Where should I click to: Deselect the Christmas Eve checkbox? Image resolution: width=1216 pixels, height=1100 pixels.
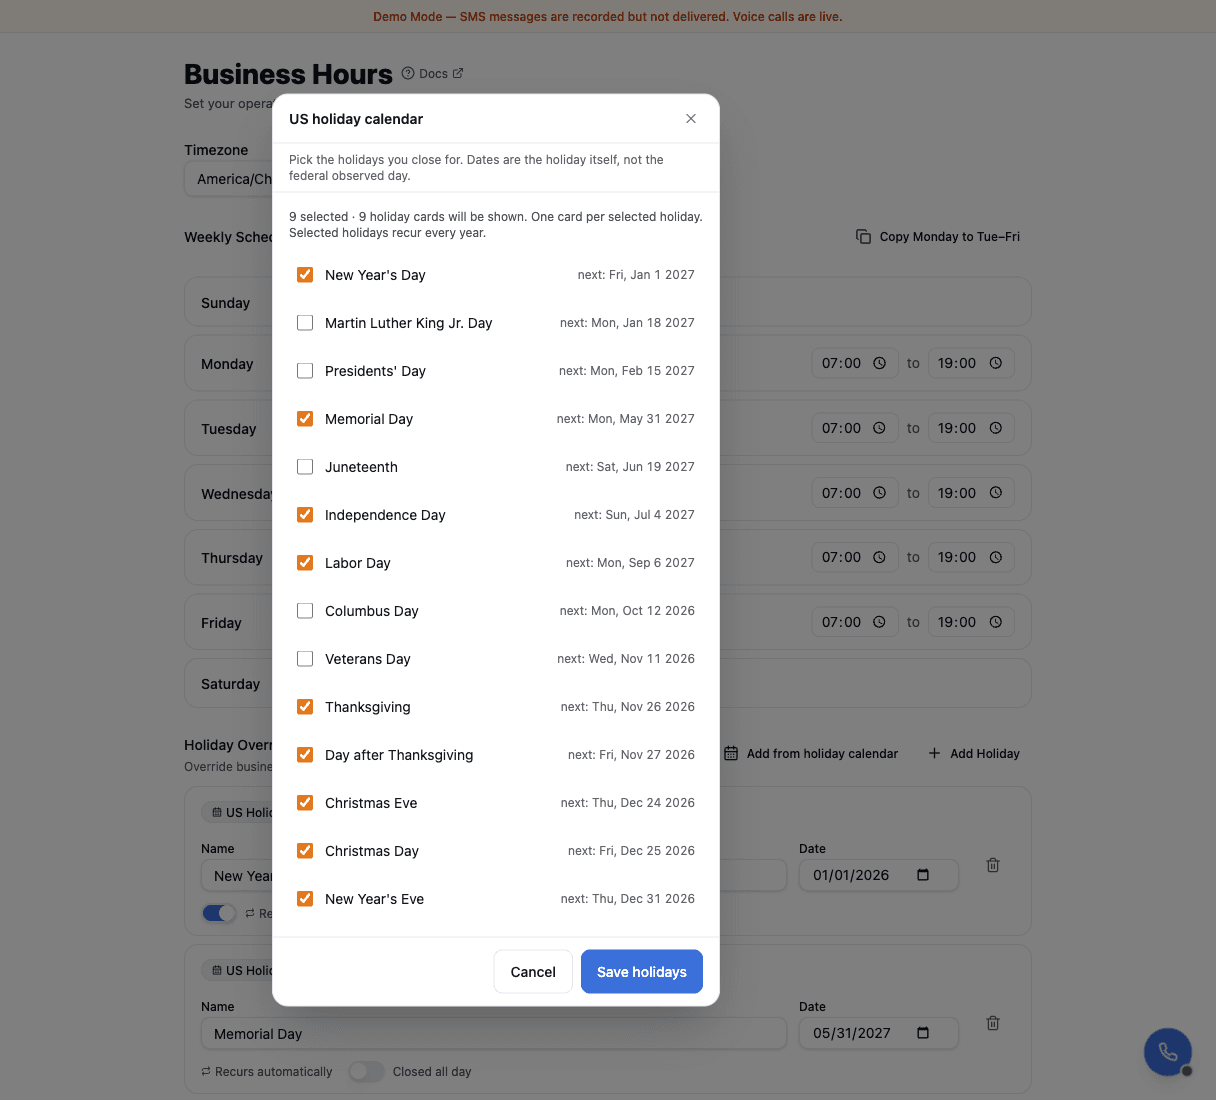pos(305,803)
